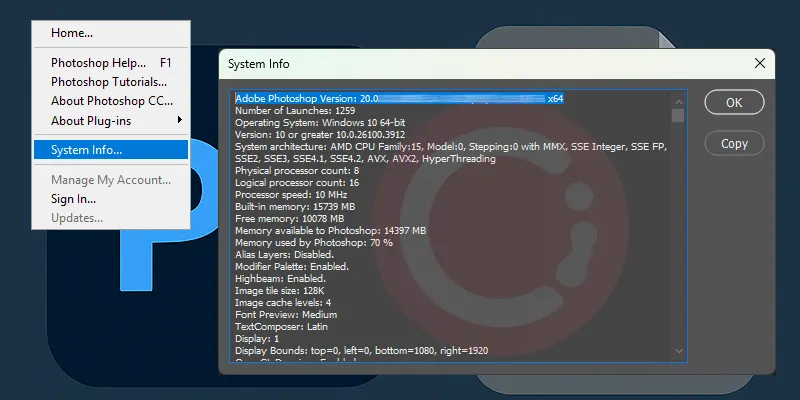The height and width of the screenshot is (400, 800).
Task: Click Operating System: Windows 10 64-bit line
Action: [x=320, y=123]
